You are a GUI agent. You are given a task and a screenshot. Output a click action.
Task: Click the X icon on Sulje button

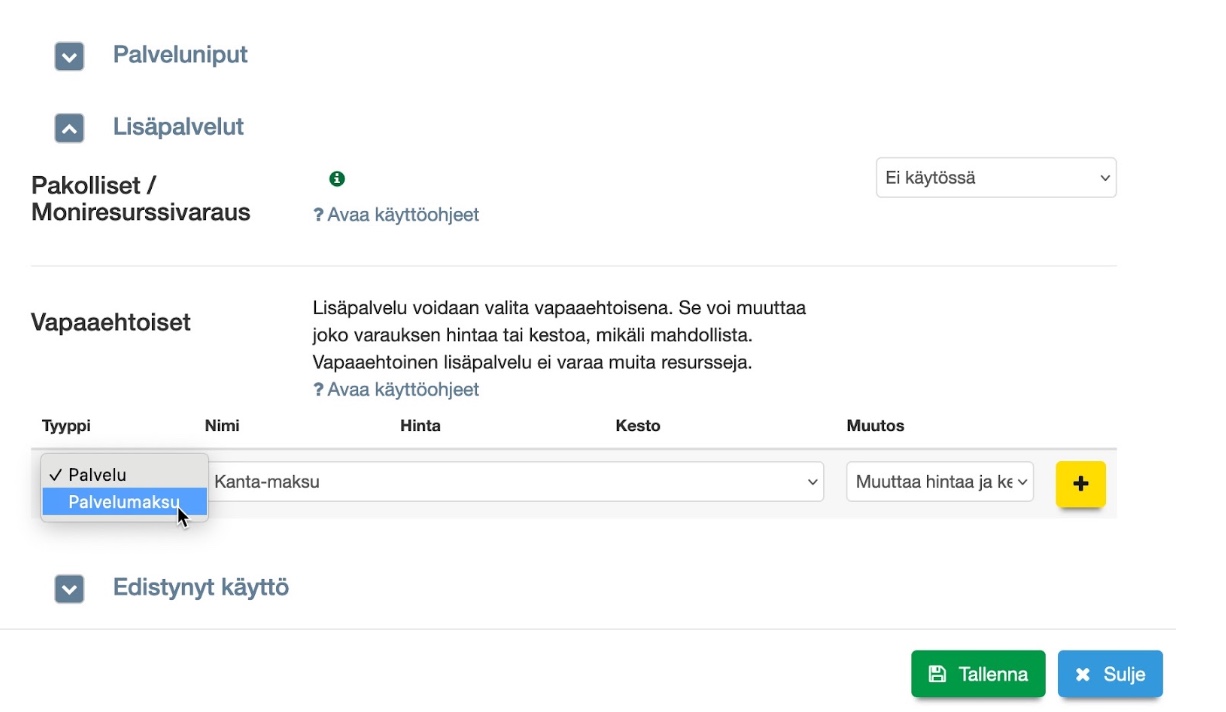pyautogui.click(x=1083, y=674)
